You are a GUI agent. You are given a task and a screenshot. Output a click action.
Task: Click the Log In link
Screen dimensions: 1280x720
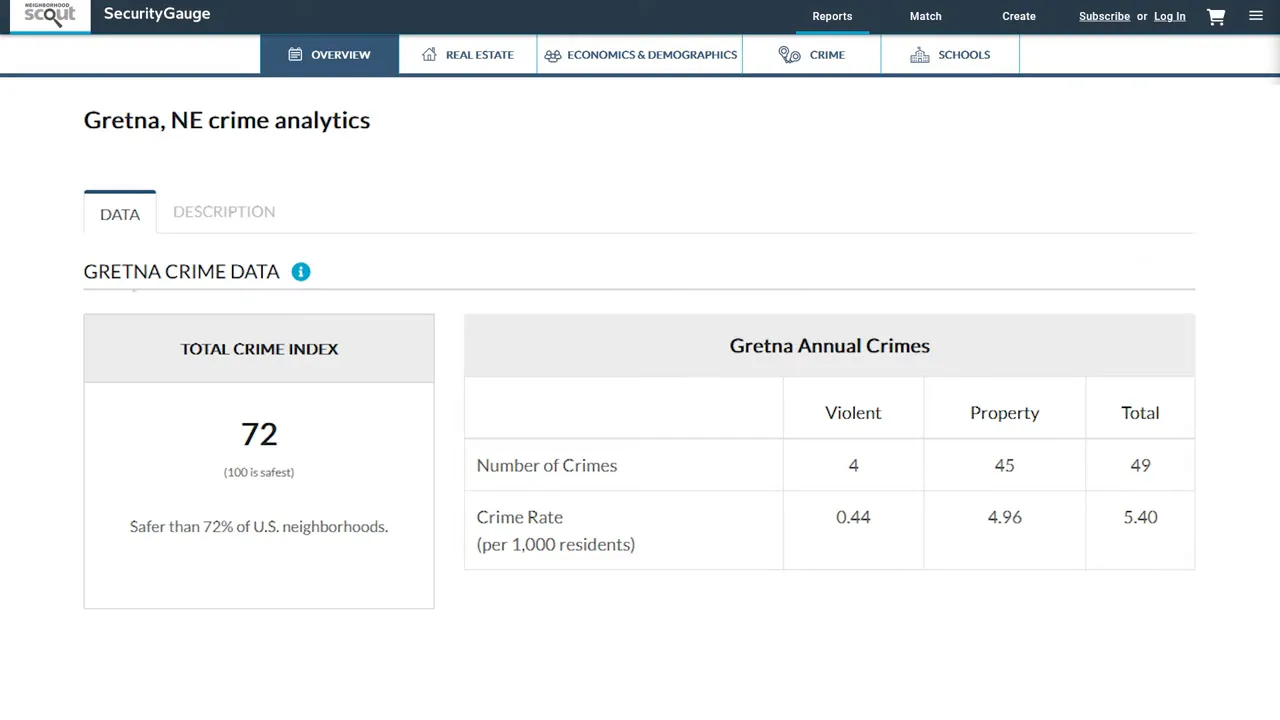(1170, 16)
